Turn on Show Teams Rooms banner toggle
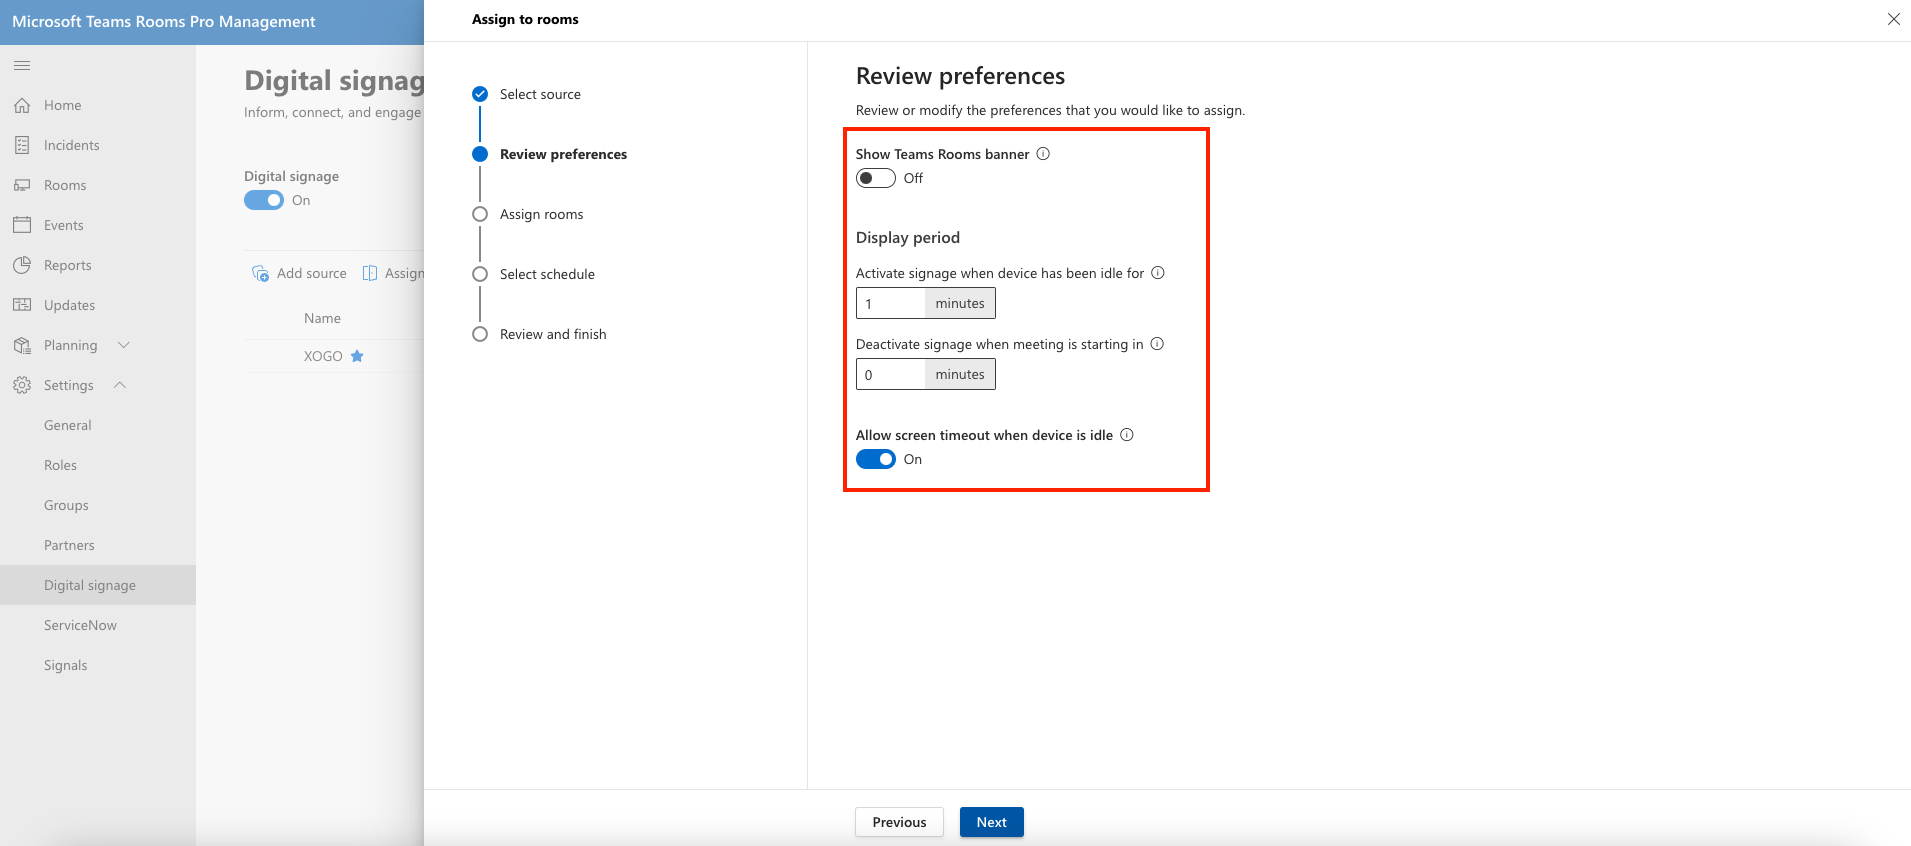 pos(875,178)
